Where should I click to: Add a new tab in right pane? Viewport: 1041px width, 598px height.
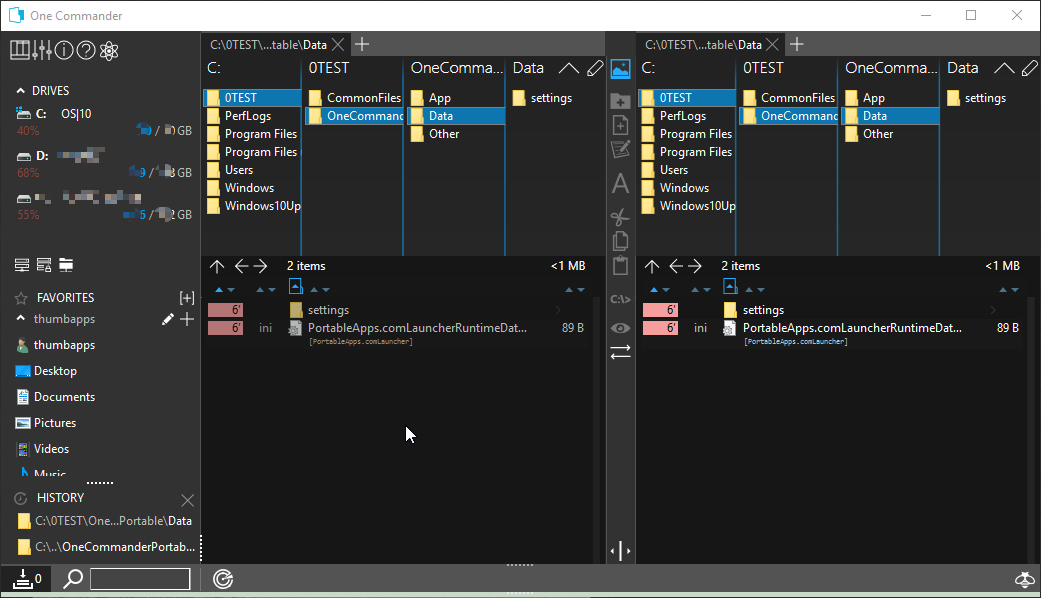797,44
